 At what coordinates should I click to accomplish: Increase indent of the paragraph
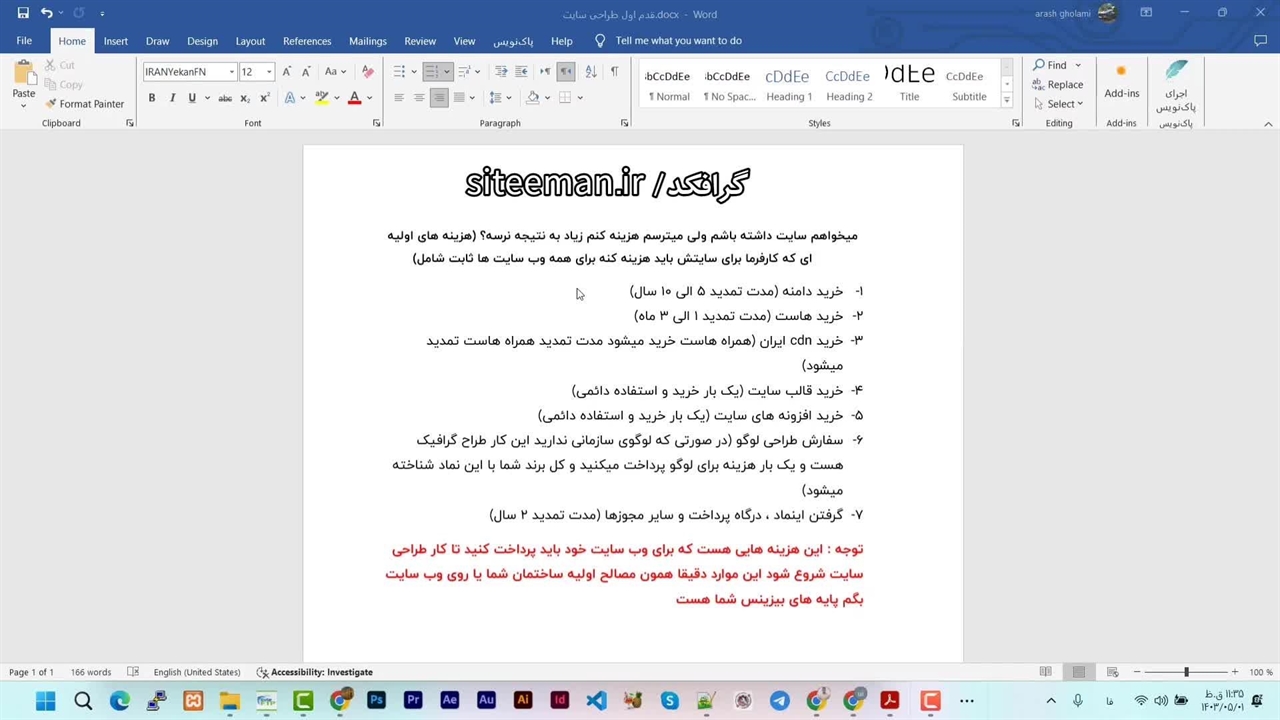click(x=521, y=72)
